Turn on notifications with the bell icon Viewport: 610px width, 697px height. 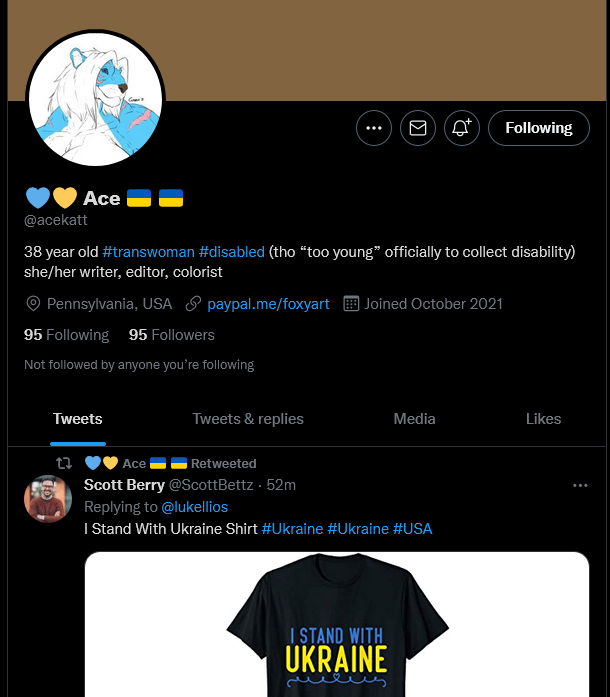coord(462,128)
